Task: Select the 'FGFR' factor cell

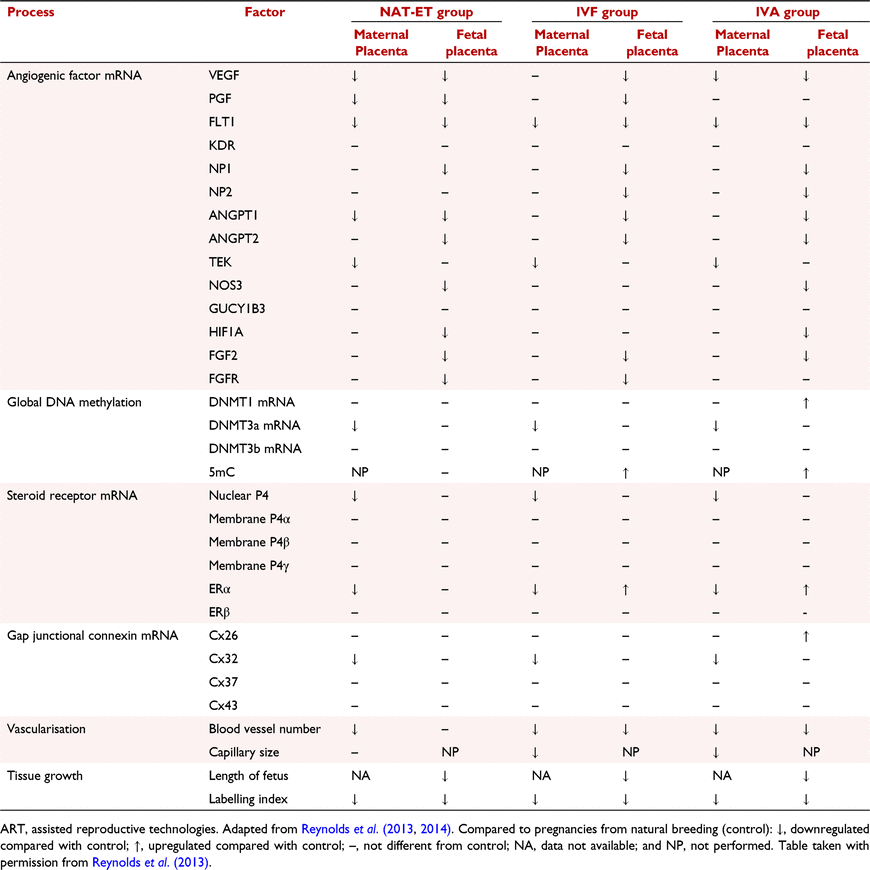Action: coord(224,378)
